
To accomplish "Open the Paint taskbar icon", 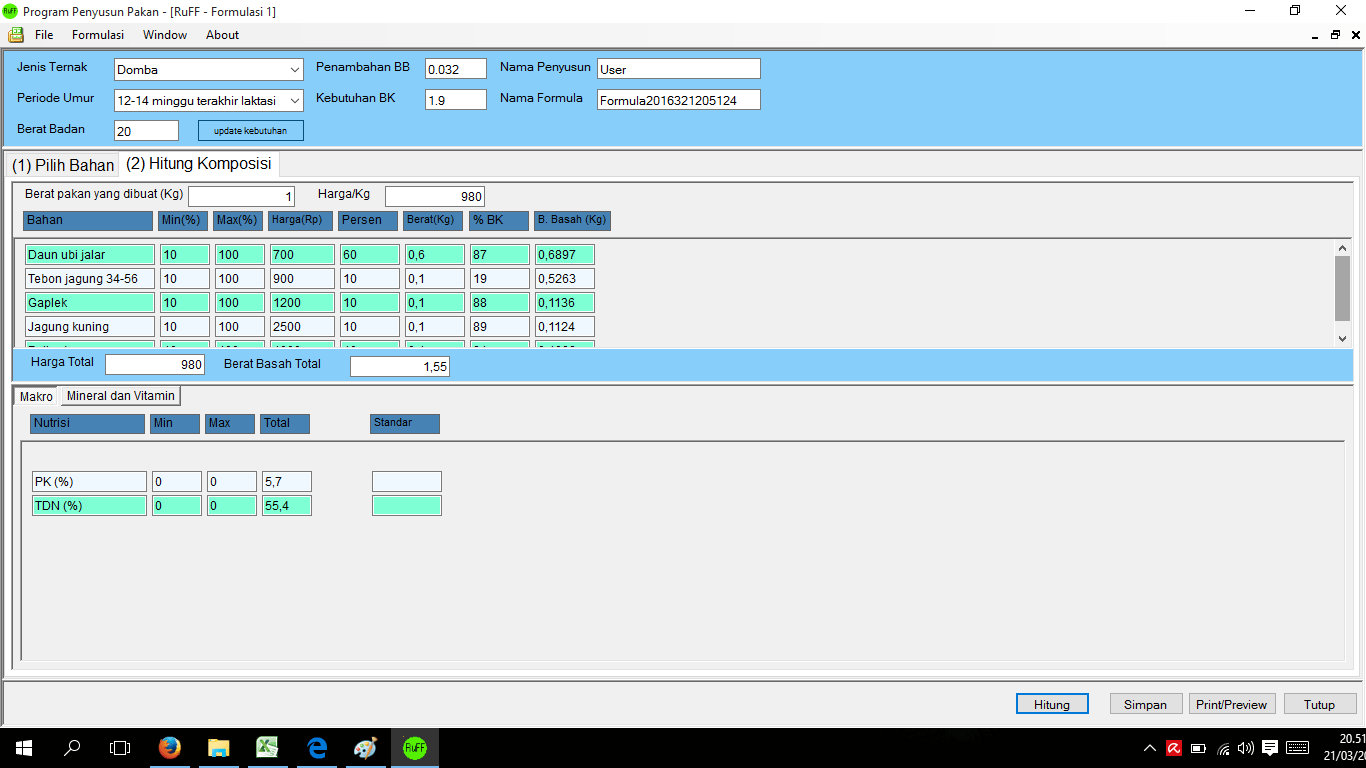I will (x=365, y=747).
